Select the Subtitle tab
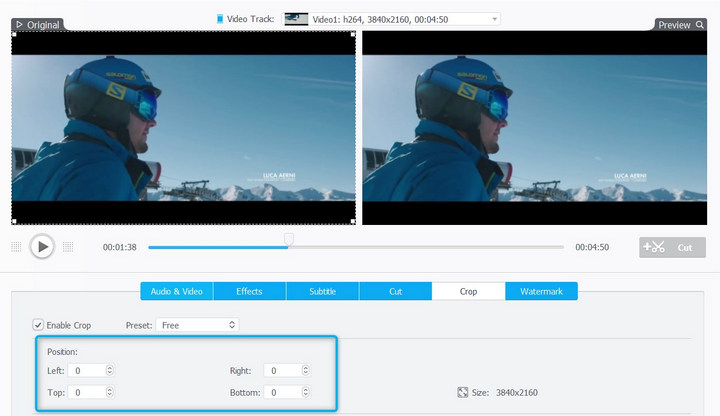 click(x=322, y=291)
